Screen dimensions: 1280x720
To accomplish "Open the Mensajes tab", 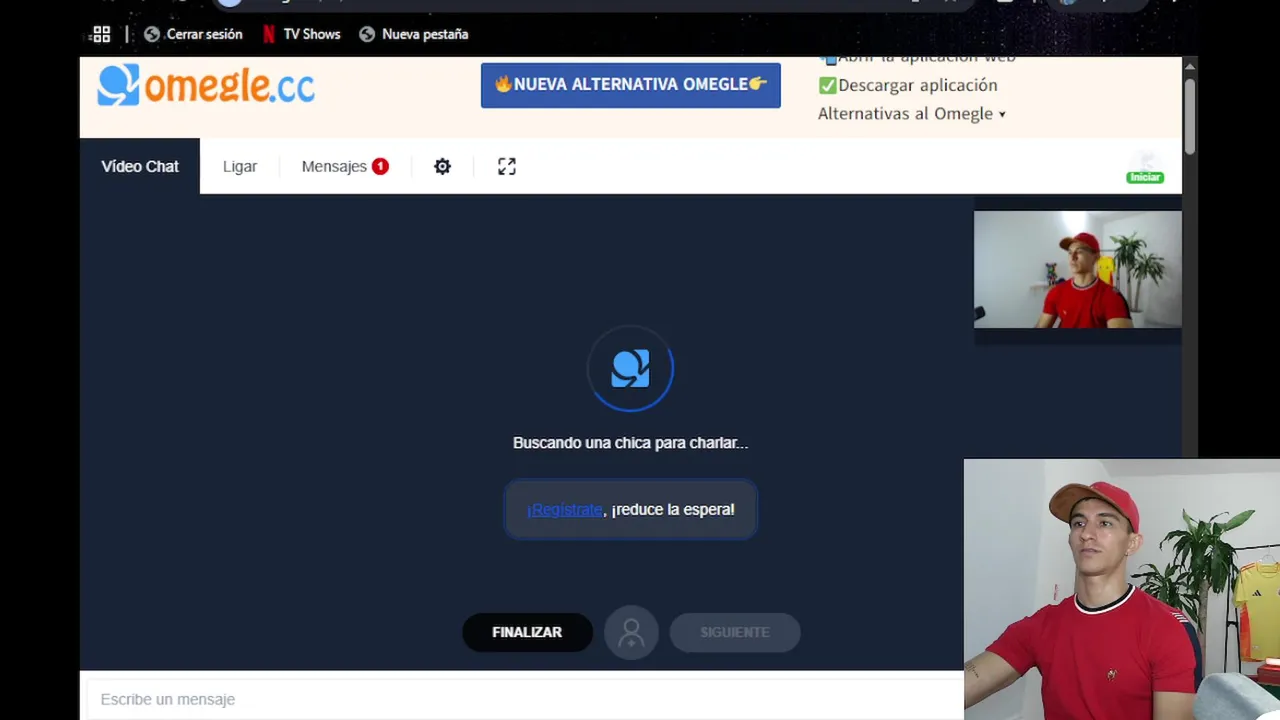I will [344, 166].
